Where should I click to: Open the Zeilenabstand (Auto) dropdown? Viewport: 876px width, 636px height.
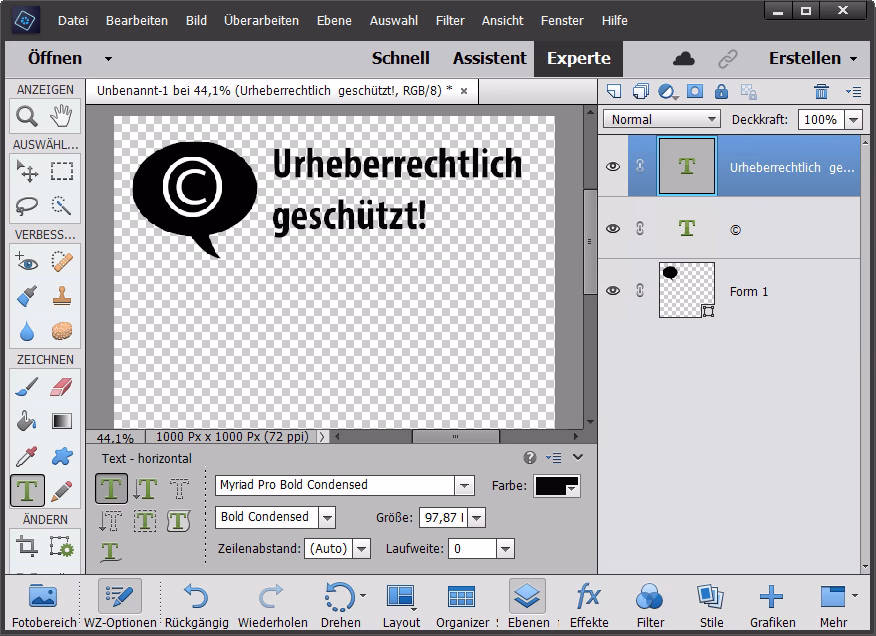361,549
